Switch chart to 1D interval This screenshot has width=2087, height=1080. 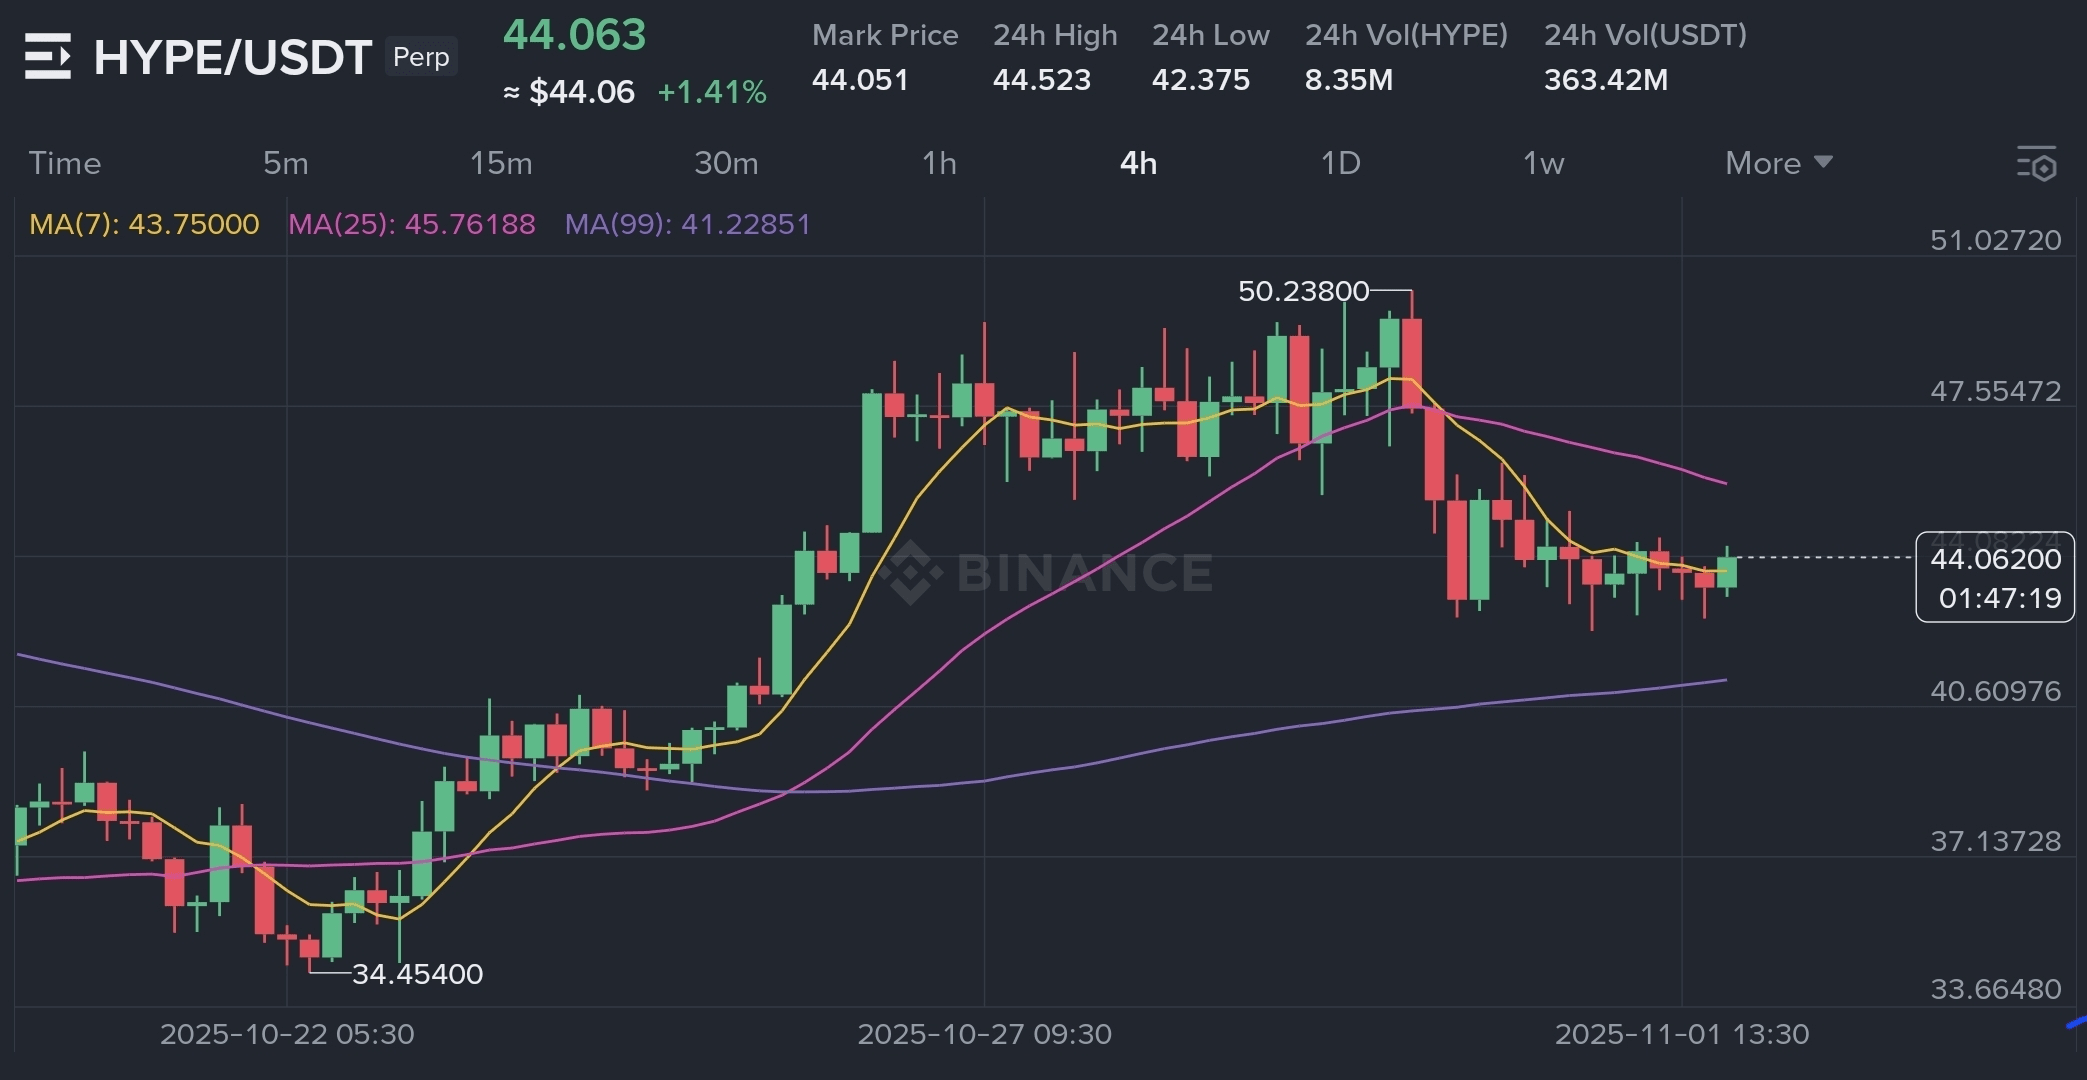pos(1340,163)
